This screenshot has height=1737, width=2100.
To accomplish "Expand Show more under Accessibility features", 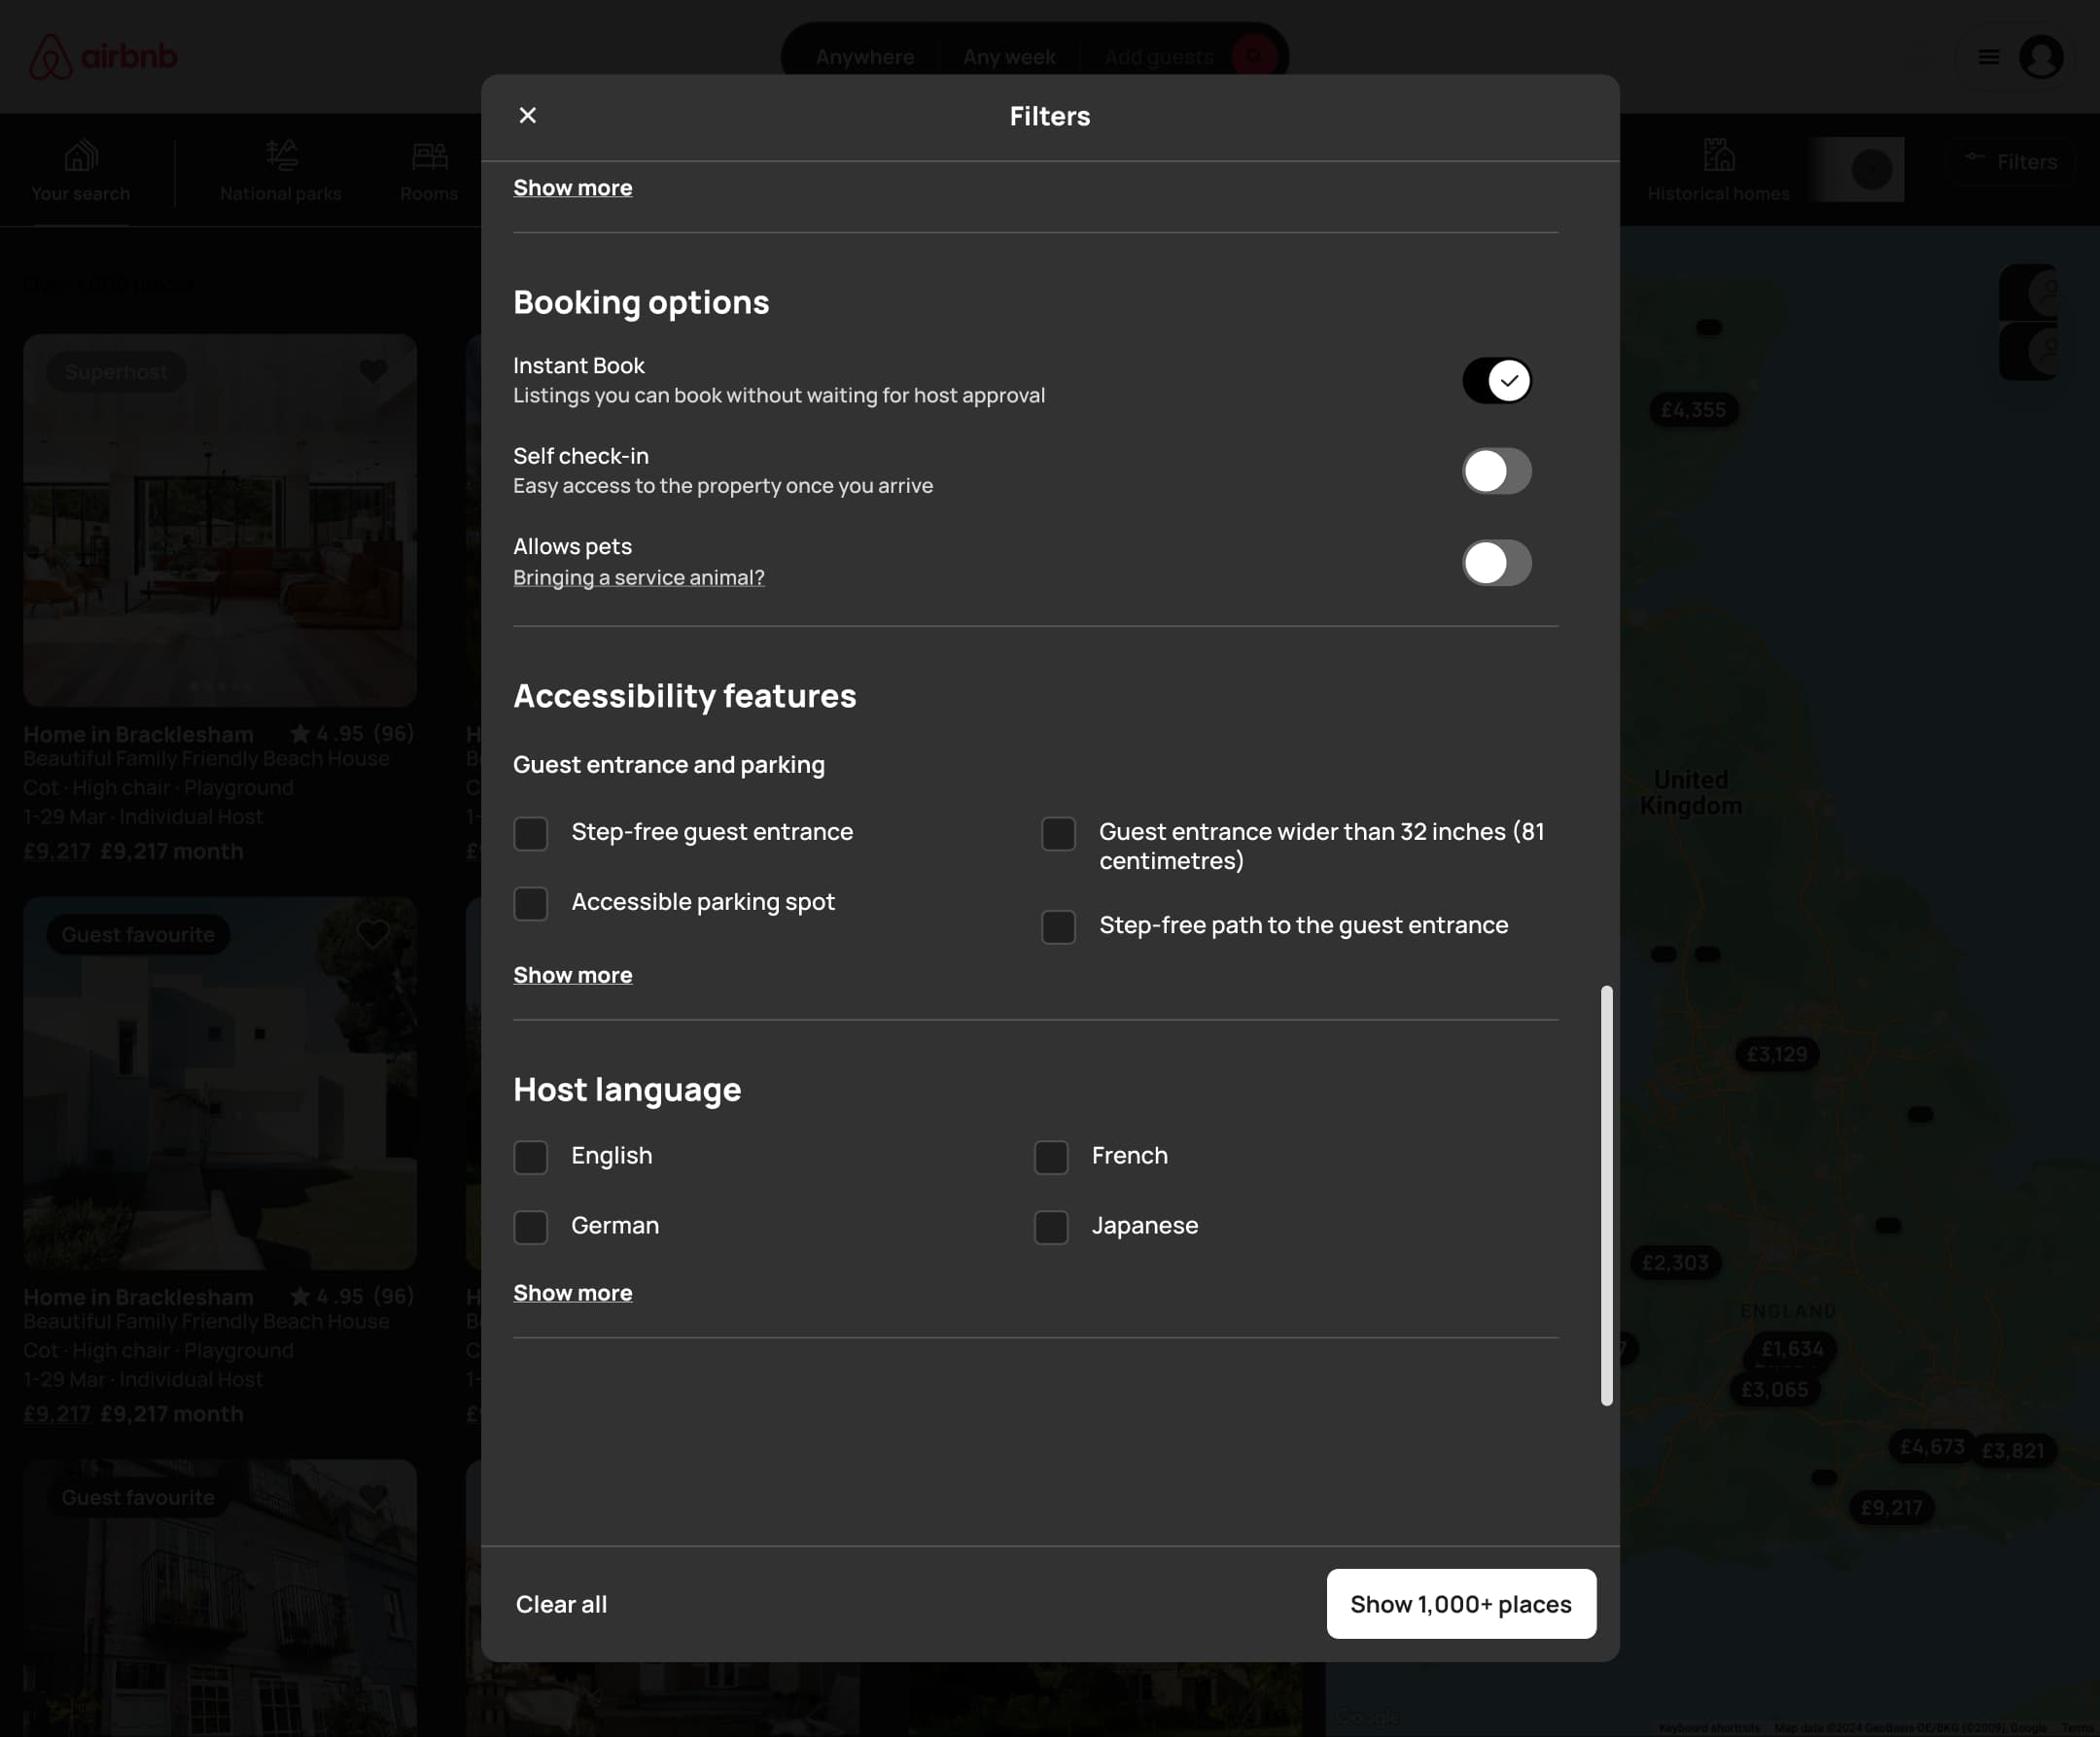I will [x=573, y=975].
